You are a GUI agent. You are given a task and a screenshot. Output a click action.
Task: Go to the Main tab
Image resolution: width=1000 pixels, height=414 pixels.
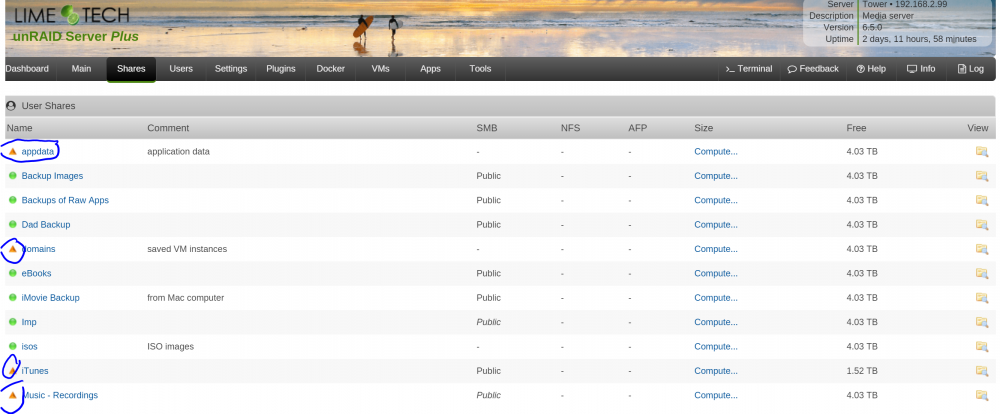[81, 69]
